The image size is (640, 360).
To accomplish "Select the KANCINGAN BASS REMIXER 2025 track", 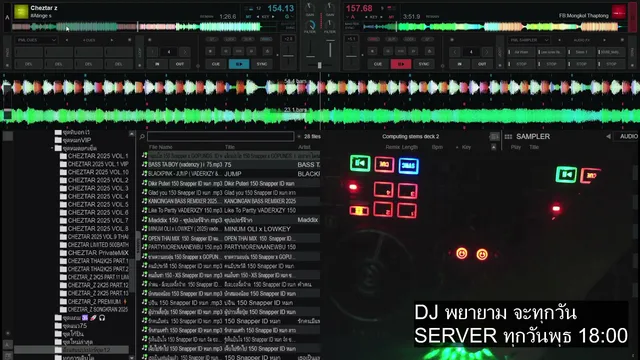I will pos(231,201).
